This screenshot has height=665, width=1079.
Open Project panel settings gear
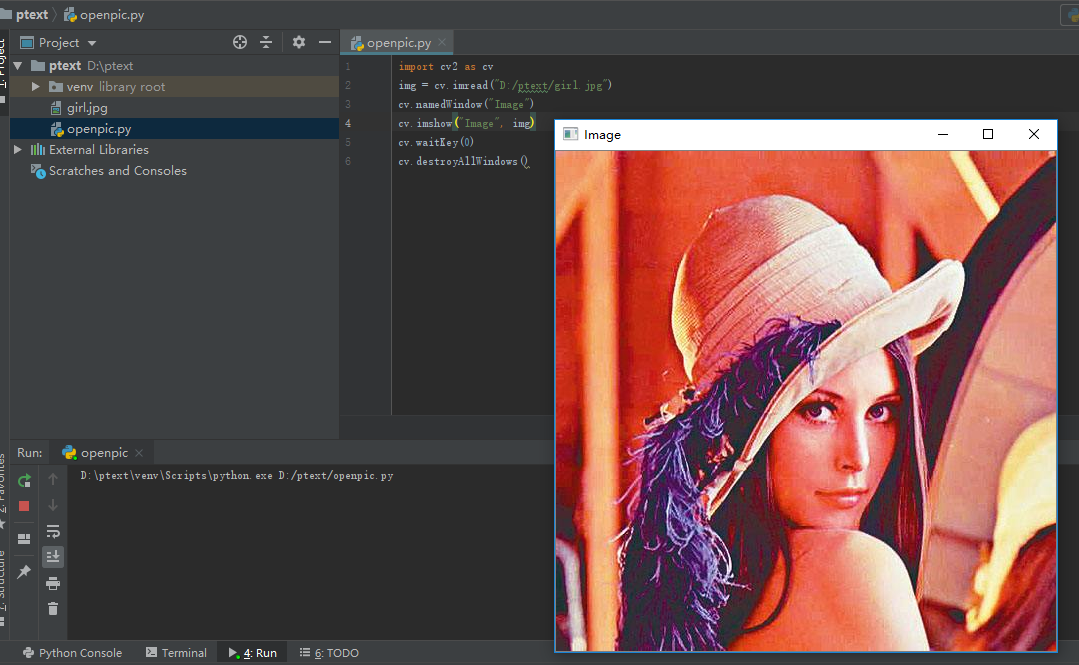click(298, 42)
